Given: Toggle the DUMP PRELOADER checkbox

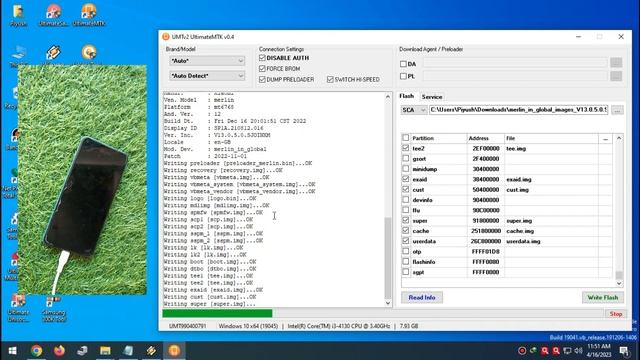Looking at the screenshot, I should 262,80.
